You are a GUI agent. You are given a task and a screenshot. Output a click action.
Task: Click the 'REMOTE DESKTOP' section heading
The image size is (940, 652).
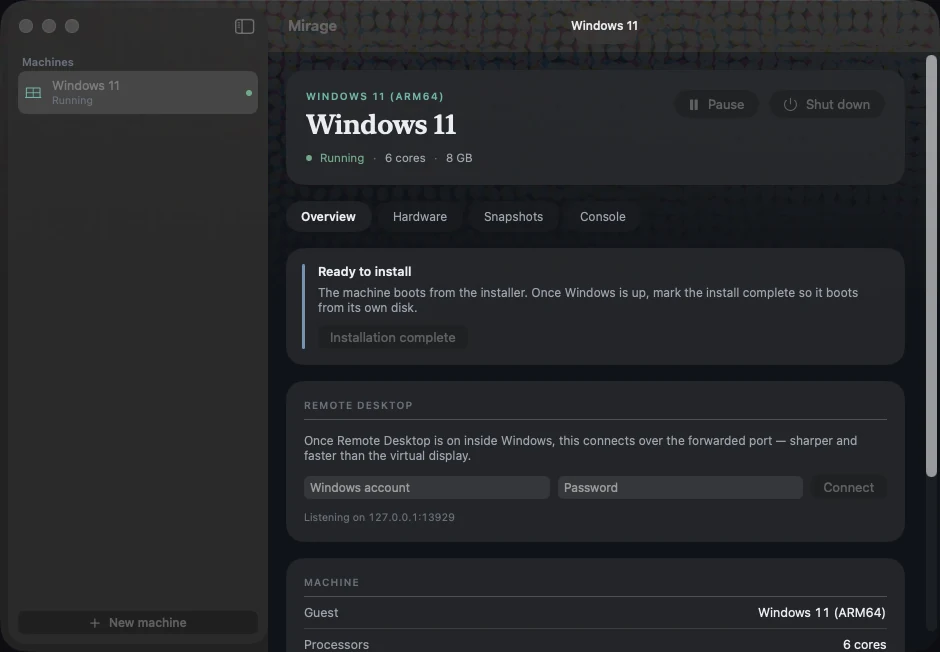point(358,406)
